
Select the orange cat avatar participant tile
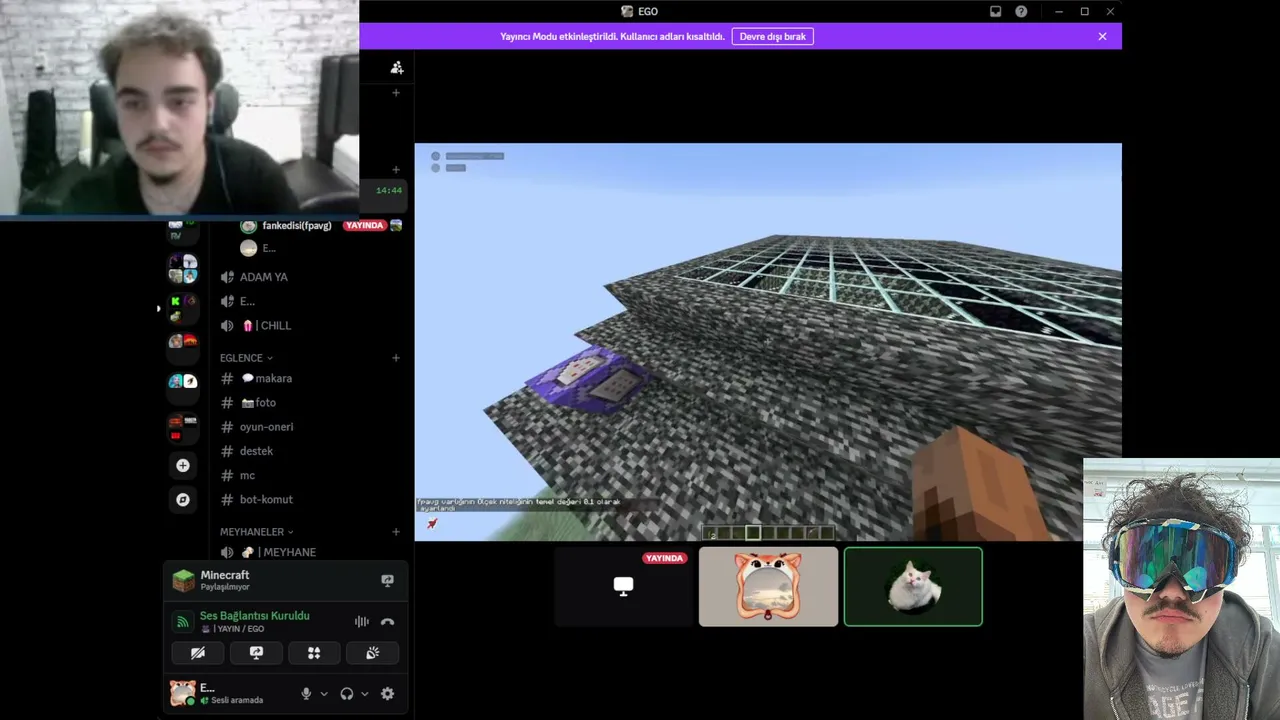pyautogui.click(x=768, y=587)
